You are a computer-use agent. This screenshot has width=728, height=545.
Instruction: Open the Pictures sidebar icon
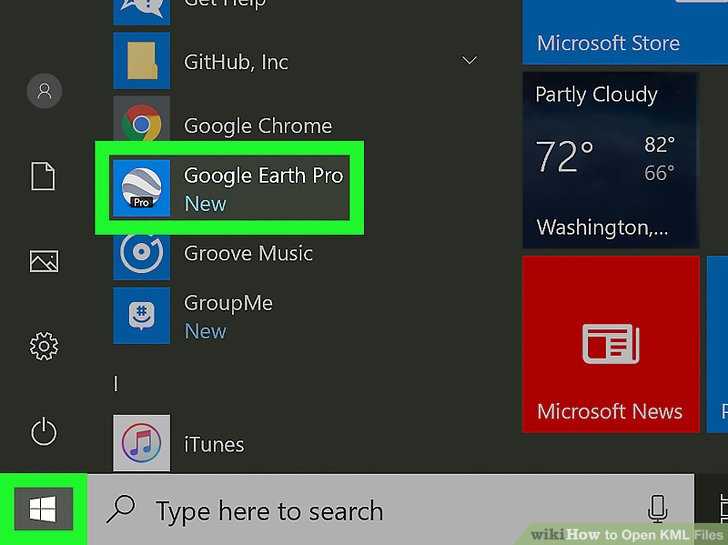tap(44, 261)
